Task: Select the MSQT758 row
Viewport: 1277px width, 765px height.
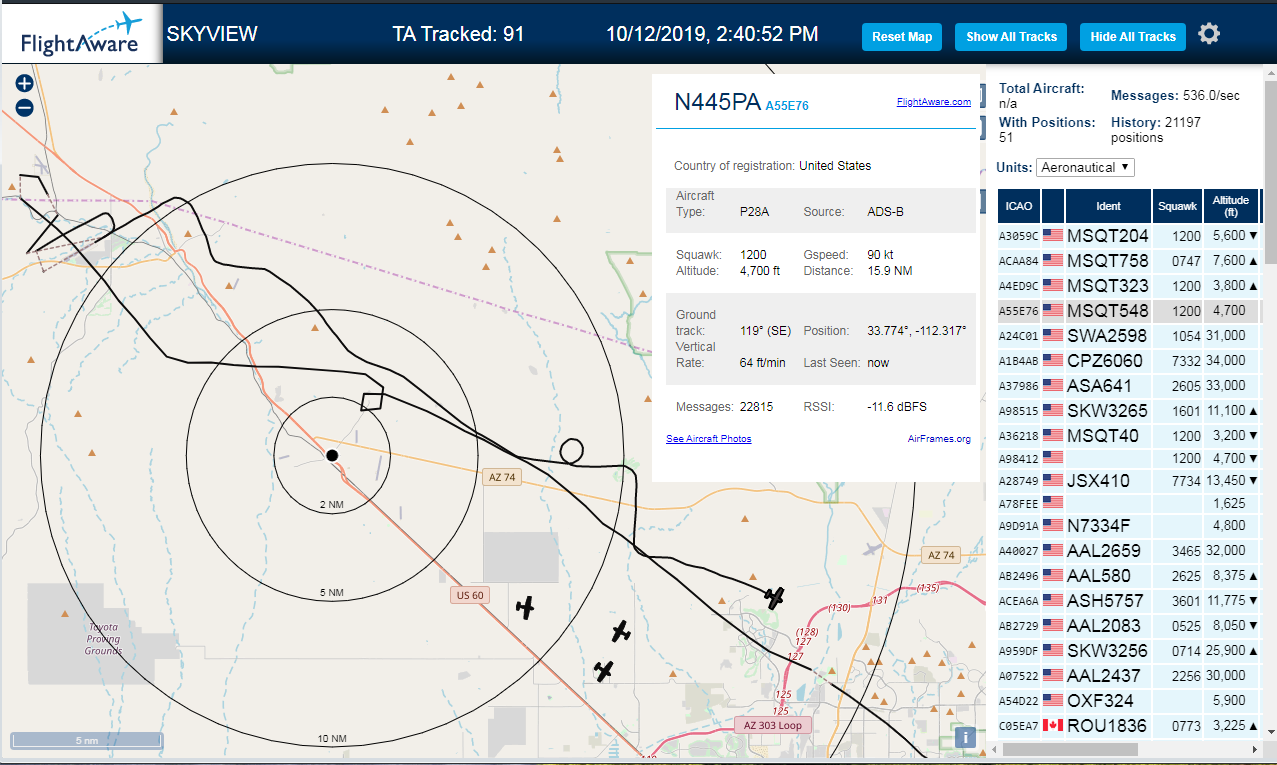Action: click(x=1129, y=261)
